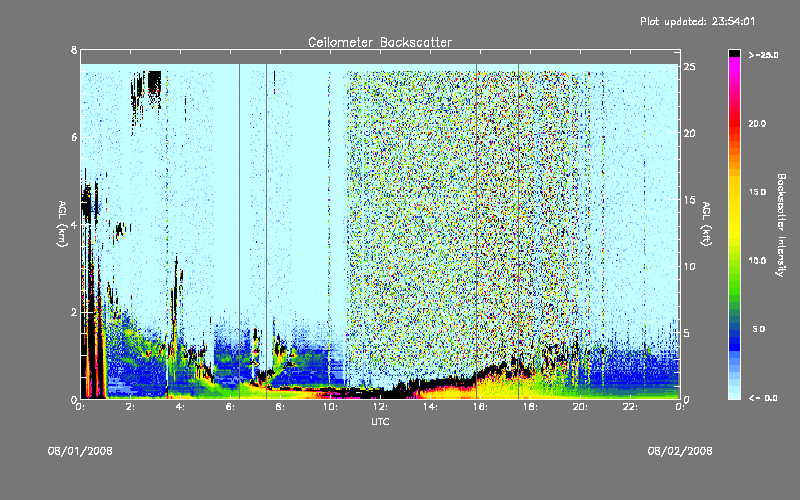The height and width of the screenshot is (500, 800).
Task: Click the left 'AGL (km)' axis label
Action: tap(62, 224)
